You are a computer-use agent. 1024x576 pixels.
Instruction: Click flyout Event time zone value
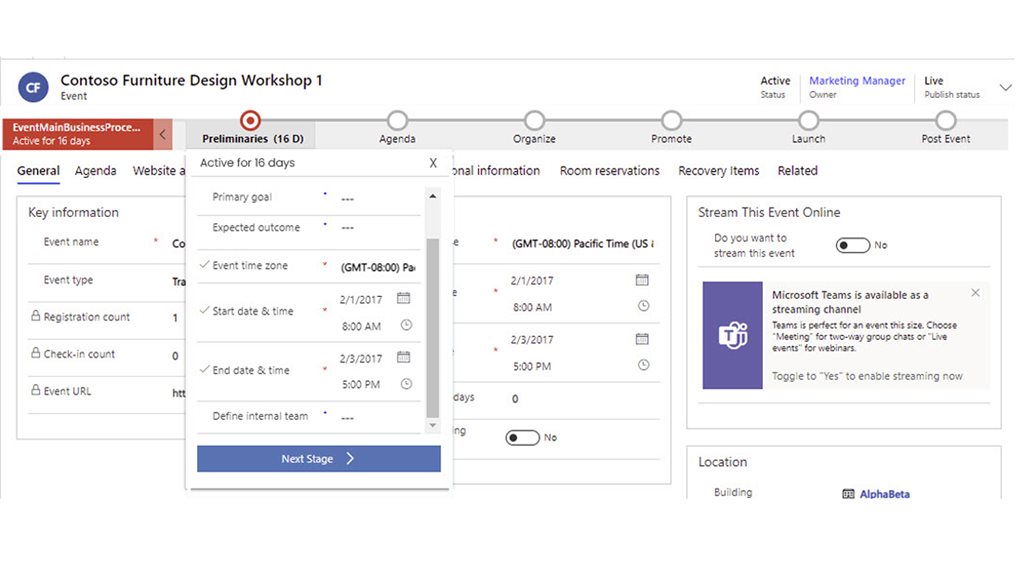[x=377, y=267]
